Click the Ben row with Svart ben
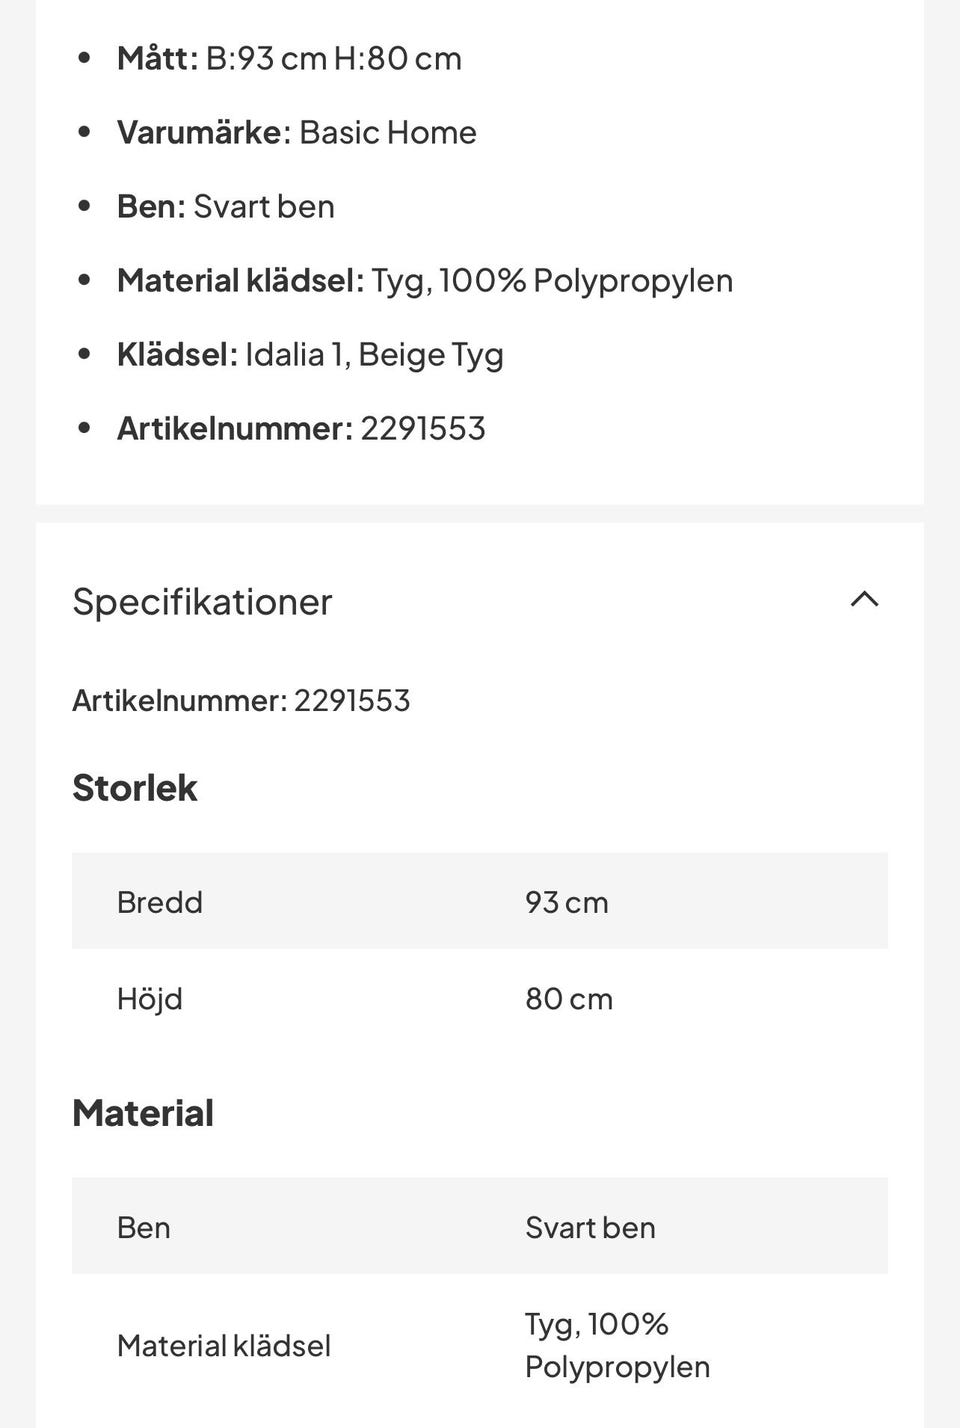This screenshot has width=960, height=1428. pyautogui.click(x=478, y=1226)
